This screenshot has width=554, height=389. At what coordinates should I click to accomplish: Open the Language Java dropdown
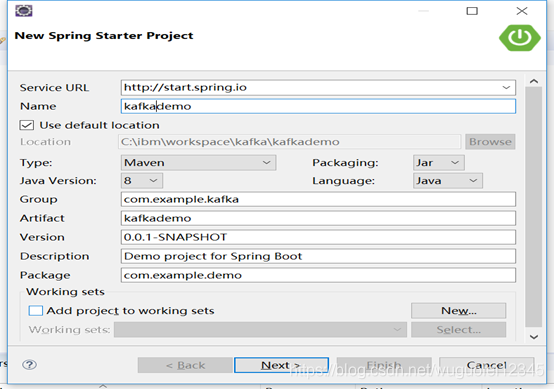pyautogui.click(x=448, y=181)
